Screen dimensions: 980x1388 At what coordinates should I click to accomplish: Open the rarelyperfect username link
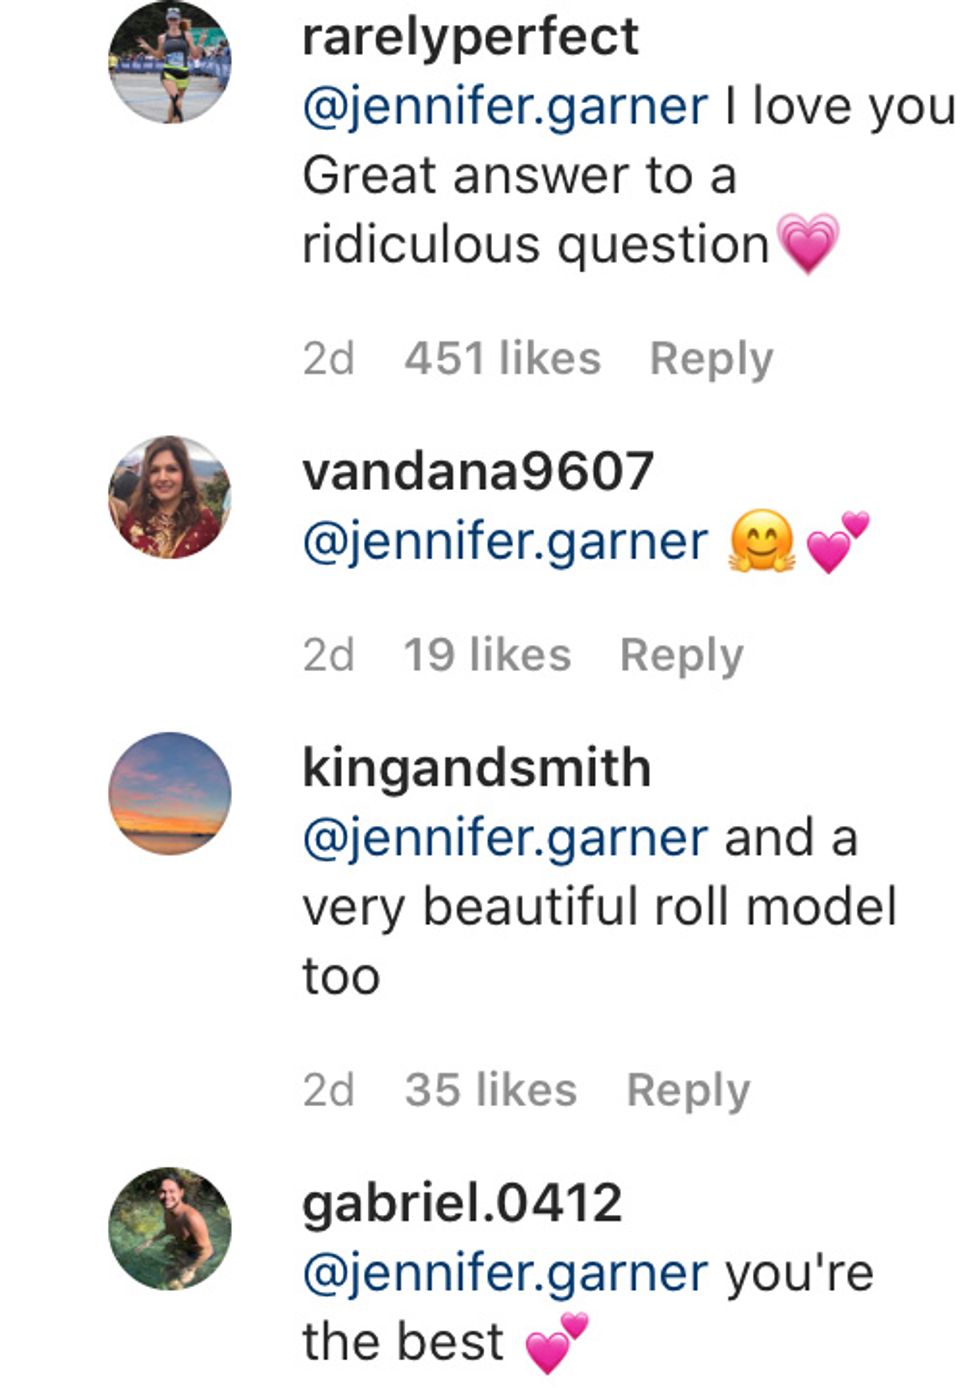(x=470, y=37)
